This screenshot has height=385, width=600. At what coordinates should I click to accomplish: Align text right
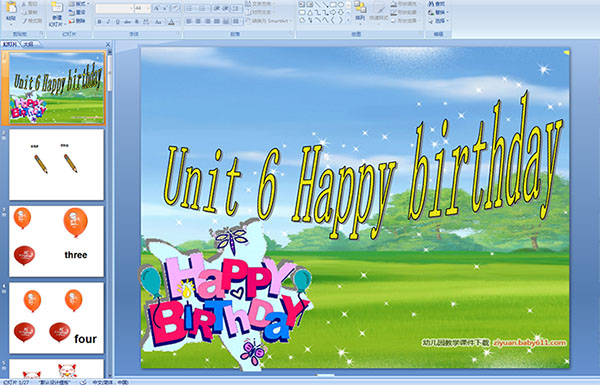[x=207, y=21]
